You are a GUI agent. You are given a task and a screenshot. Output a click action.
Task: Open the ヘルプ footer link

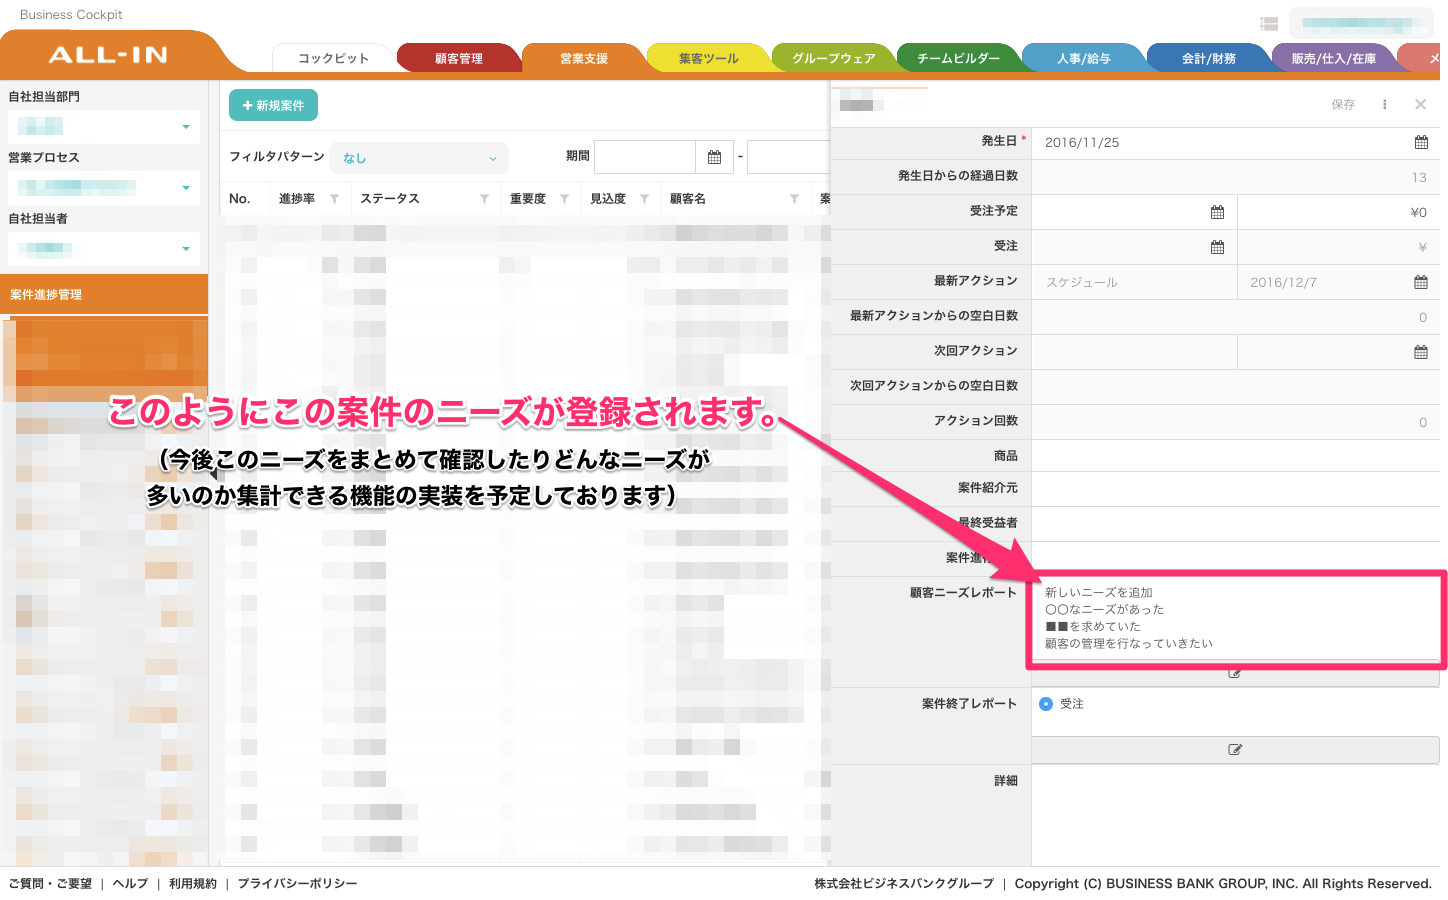point(130,884)
